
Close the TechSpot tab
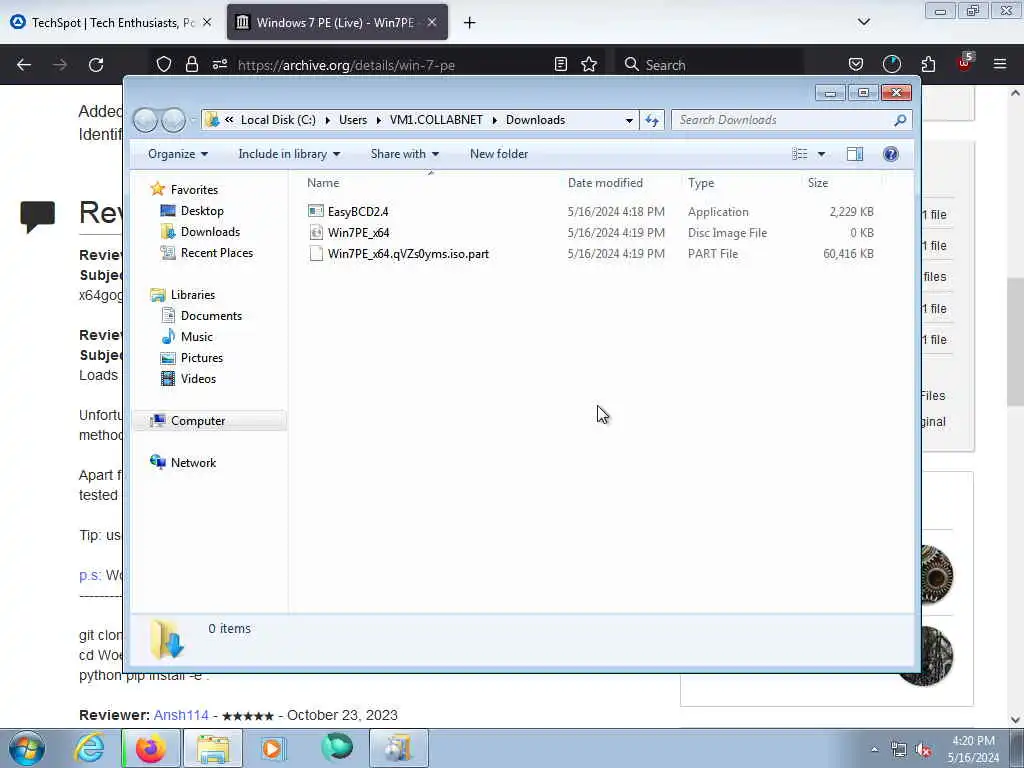point(207,23)
